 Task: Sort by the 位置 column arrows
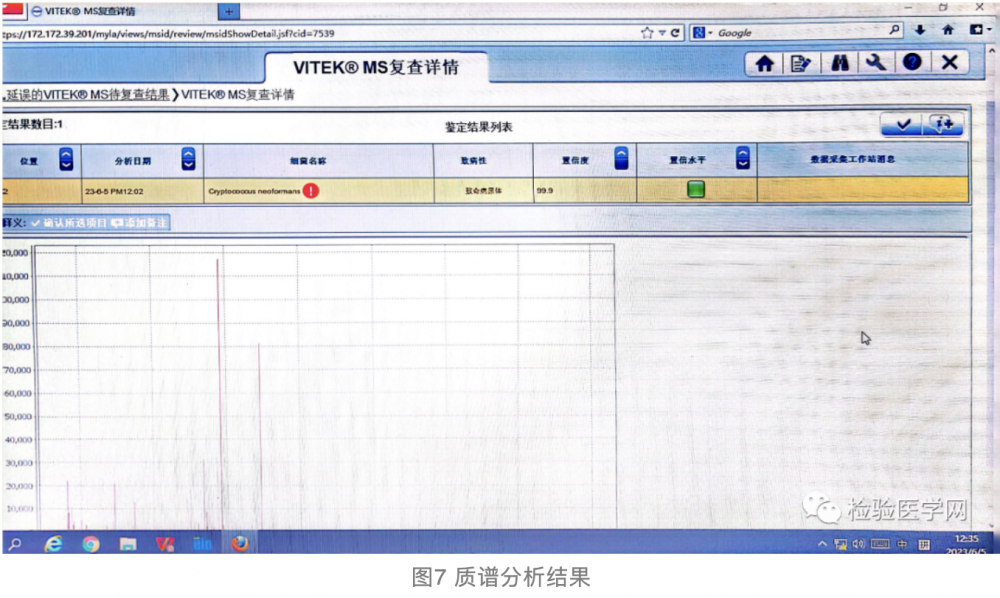click(66, 159)
